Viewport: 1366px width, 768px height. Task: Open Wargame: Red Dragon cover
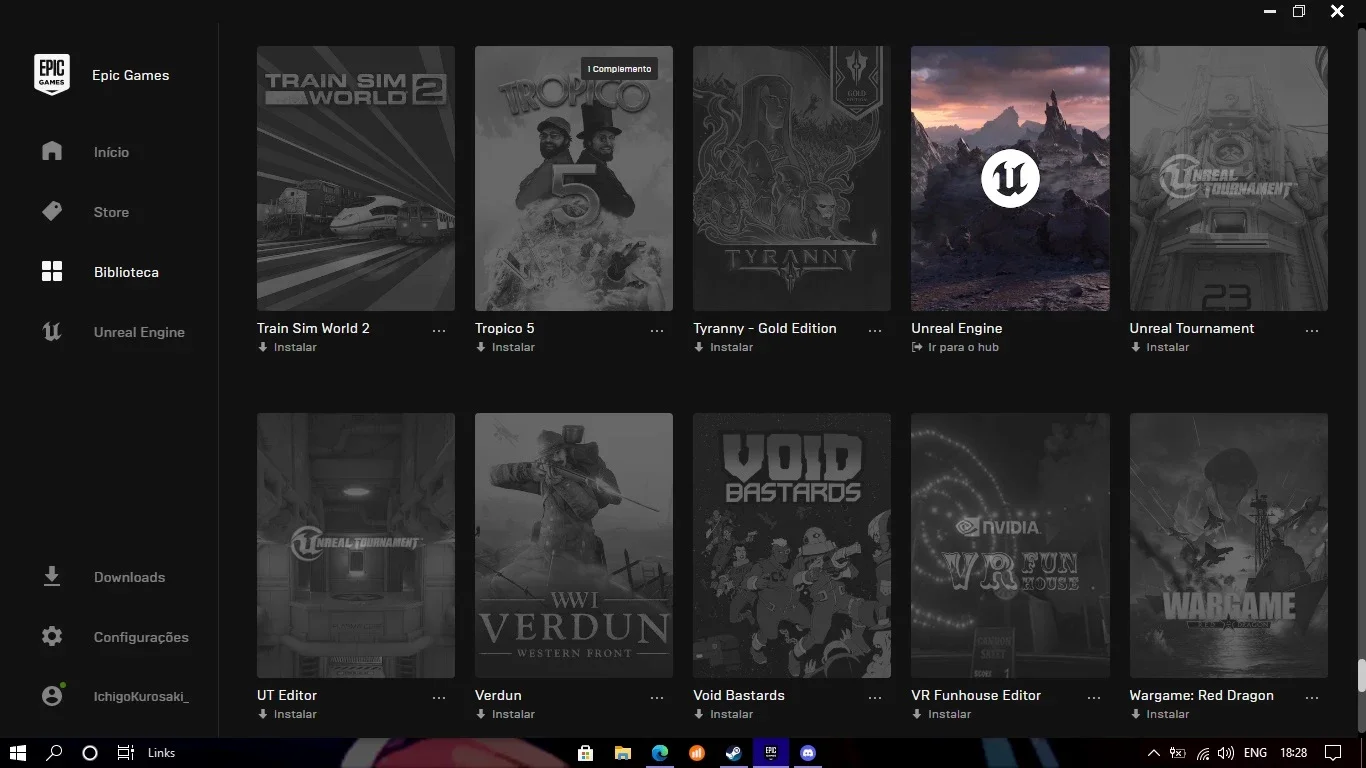[x=1229, y=546]
